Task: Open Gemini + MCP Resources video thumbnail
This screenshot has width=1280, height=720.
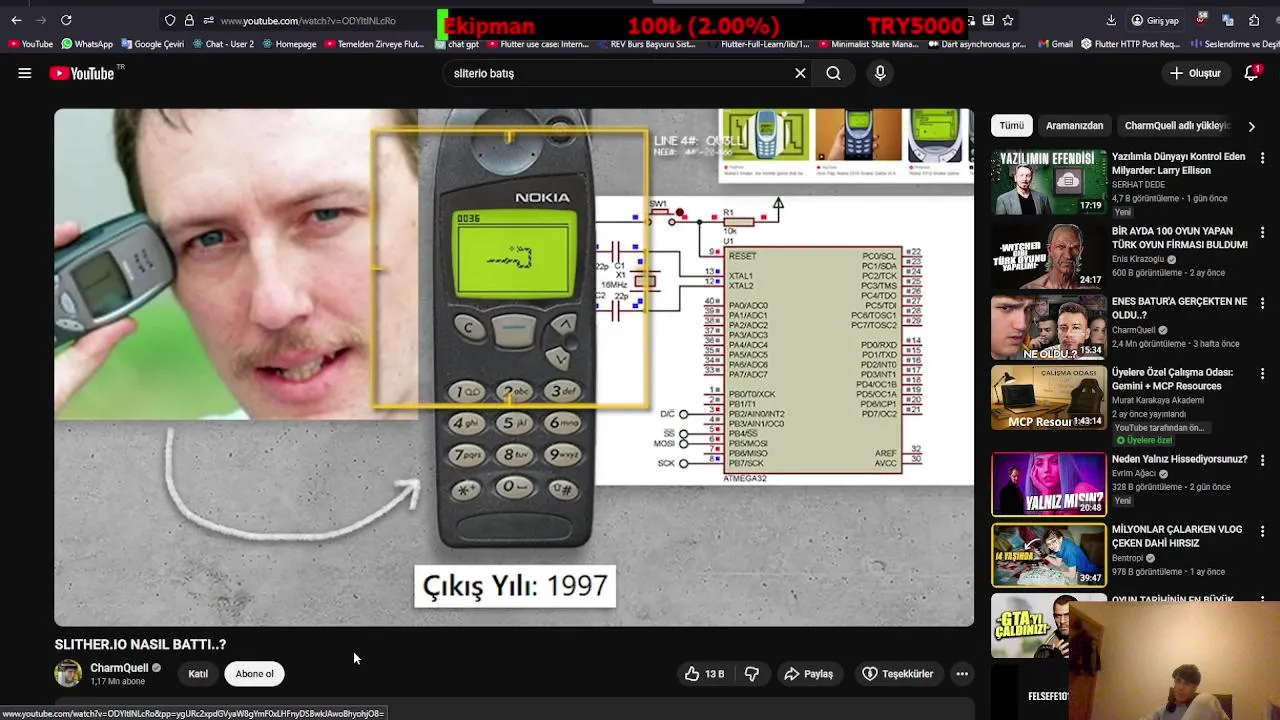Action: click(x=1049, y=398)
